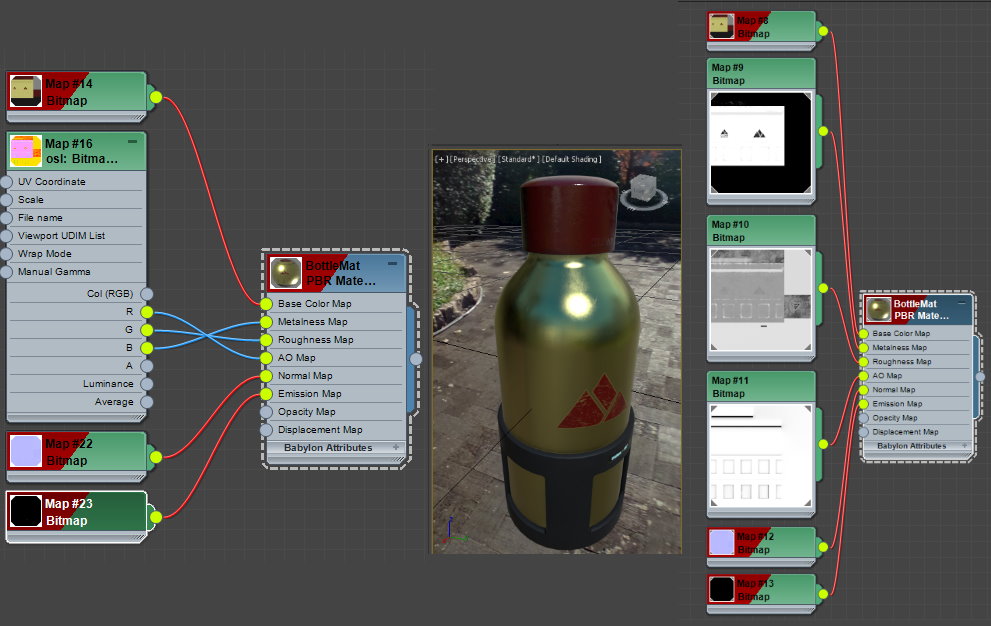This screenshot has height=626, width=991.
Task: Click center node Opacity Map input socket
Action: pyautogui.click(x=267, y=412)
